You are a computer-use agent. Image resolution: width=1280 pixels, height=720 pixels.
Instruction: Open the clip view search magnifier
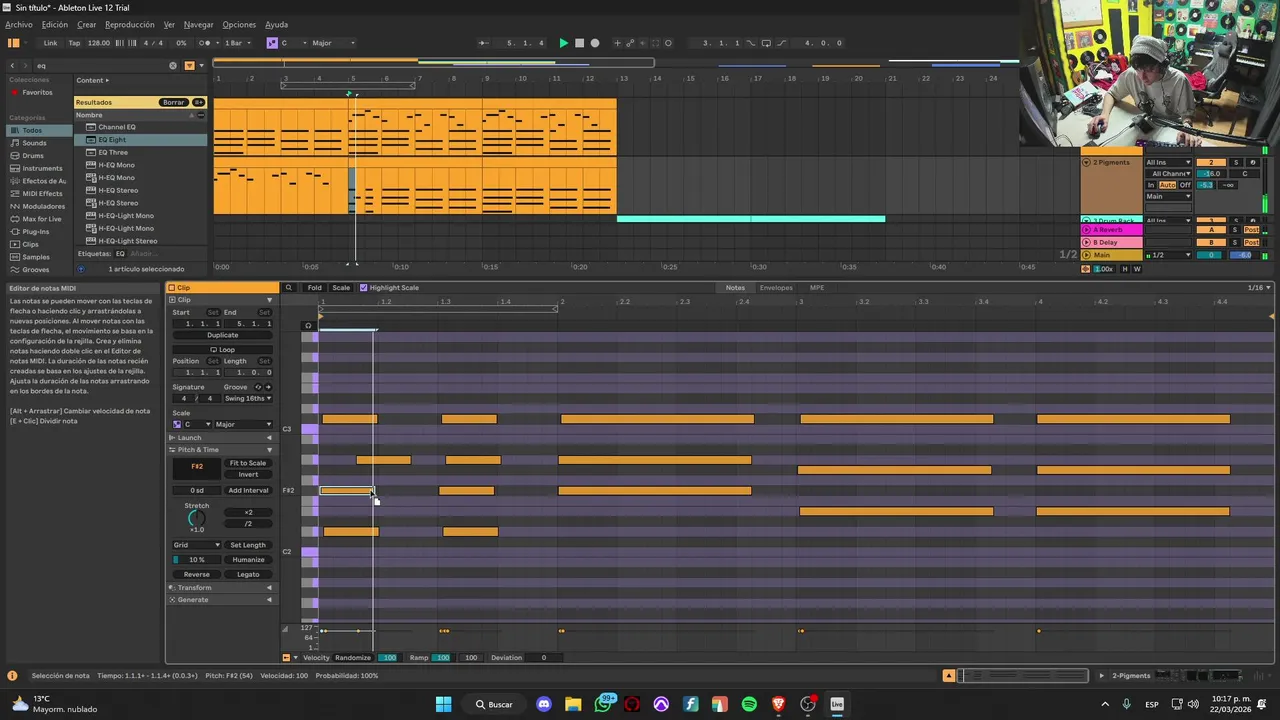point(289,288)
